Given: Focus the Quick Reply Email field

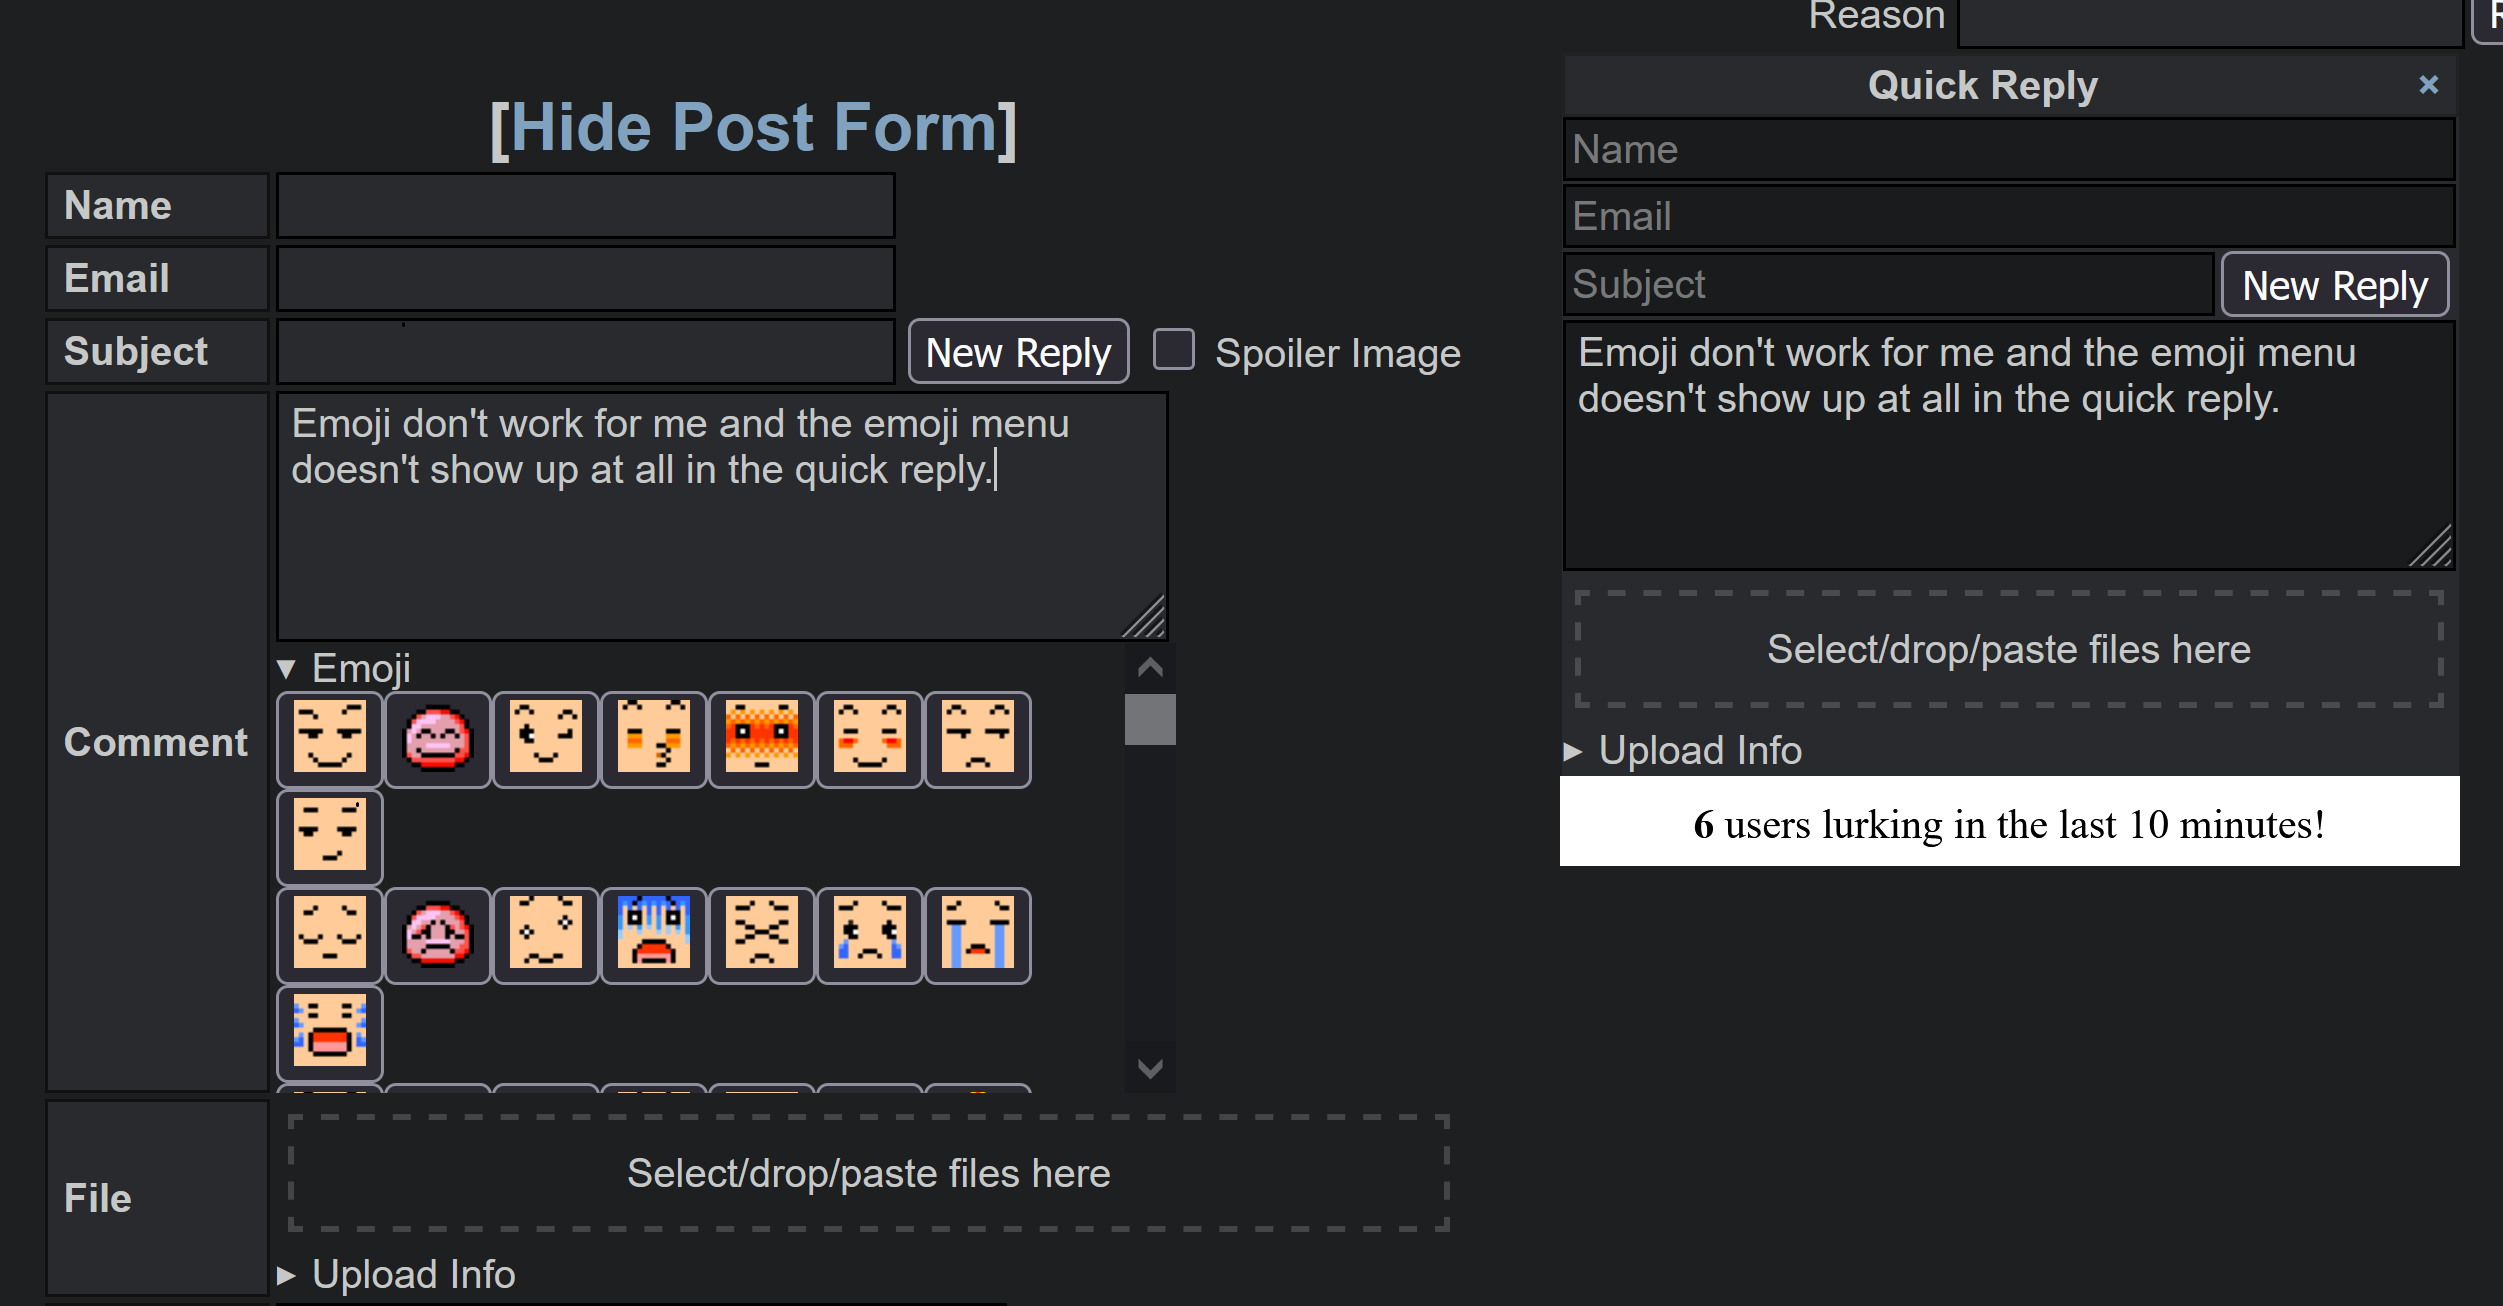Looking at the screenshot, I should pyautogui.click(x=2008, y=216).
